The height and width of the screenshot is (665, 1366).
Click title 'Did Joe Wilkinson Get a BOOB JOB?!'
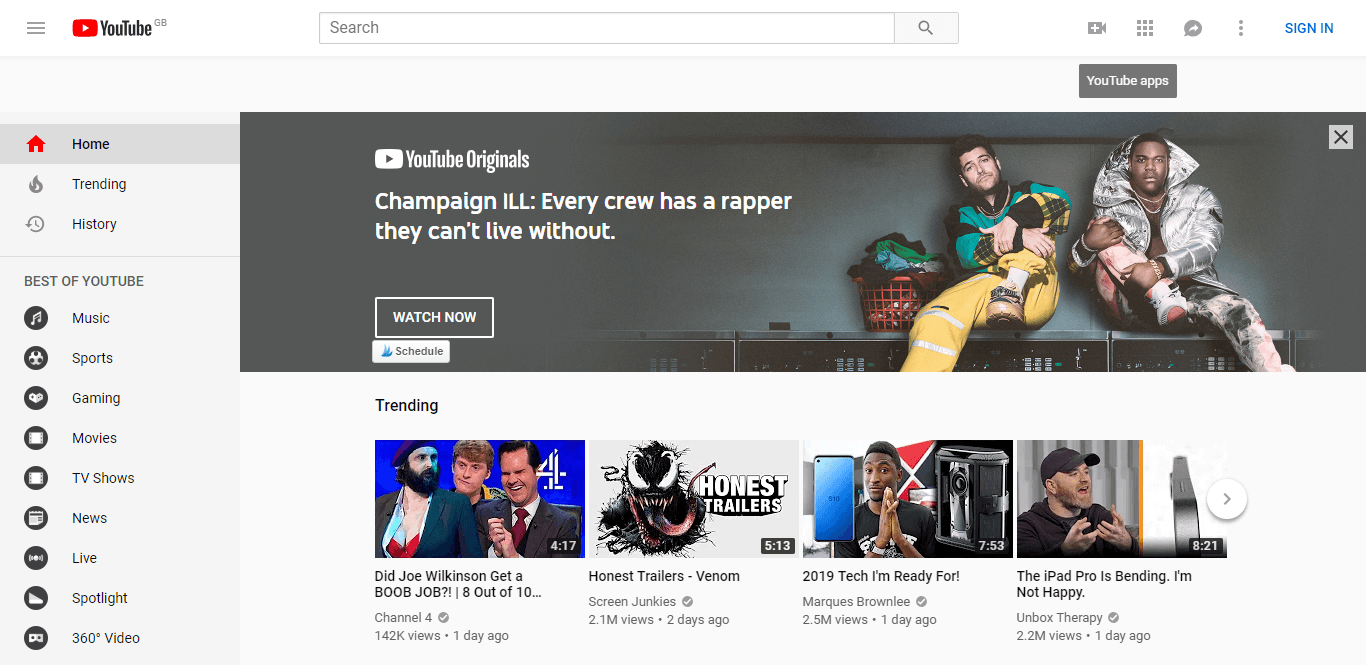pyautogui.click(x=459, y=584)
